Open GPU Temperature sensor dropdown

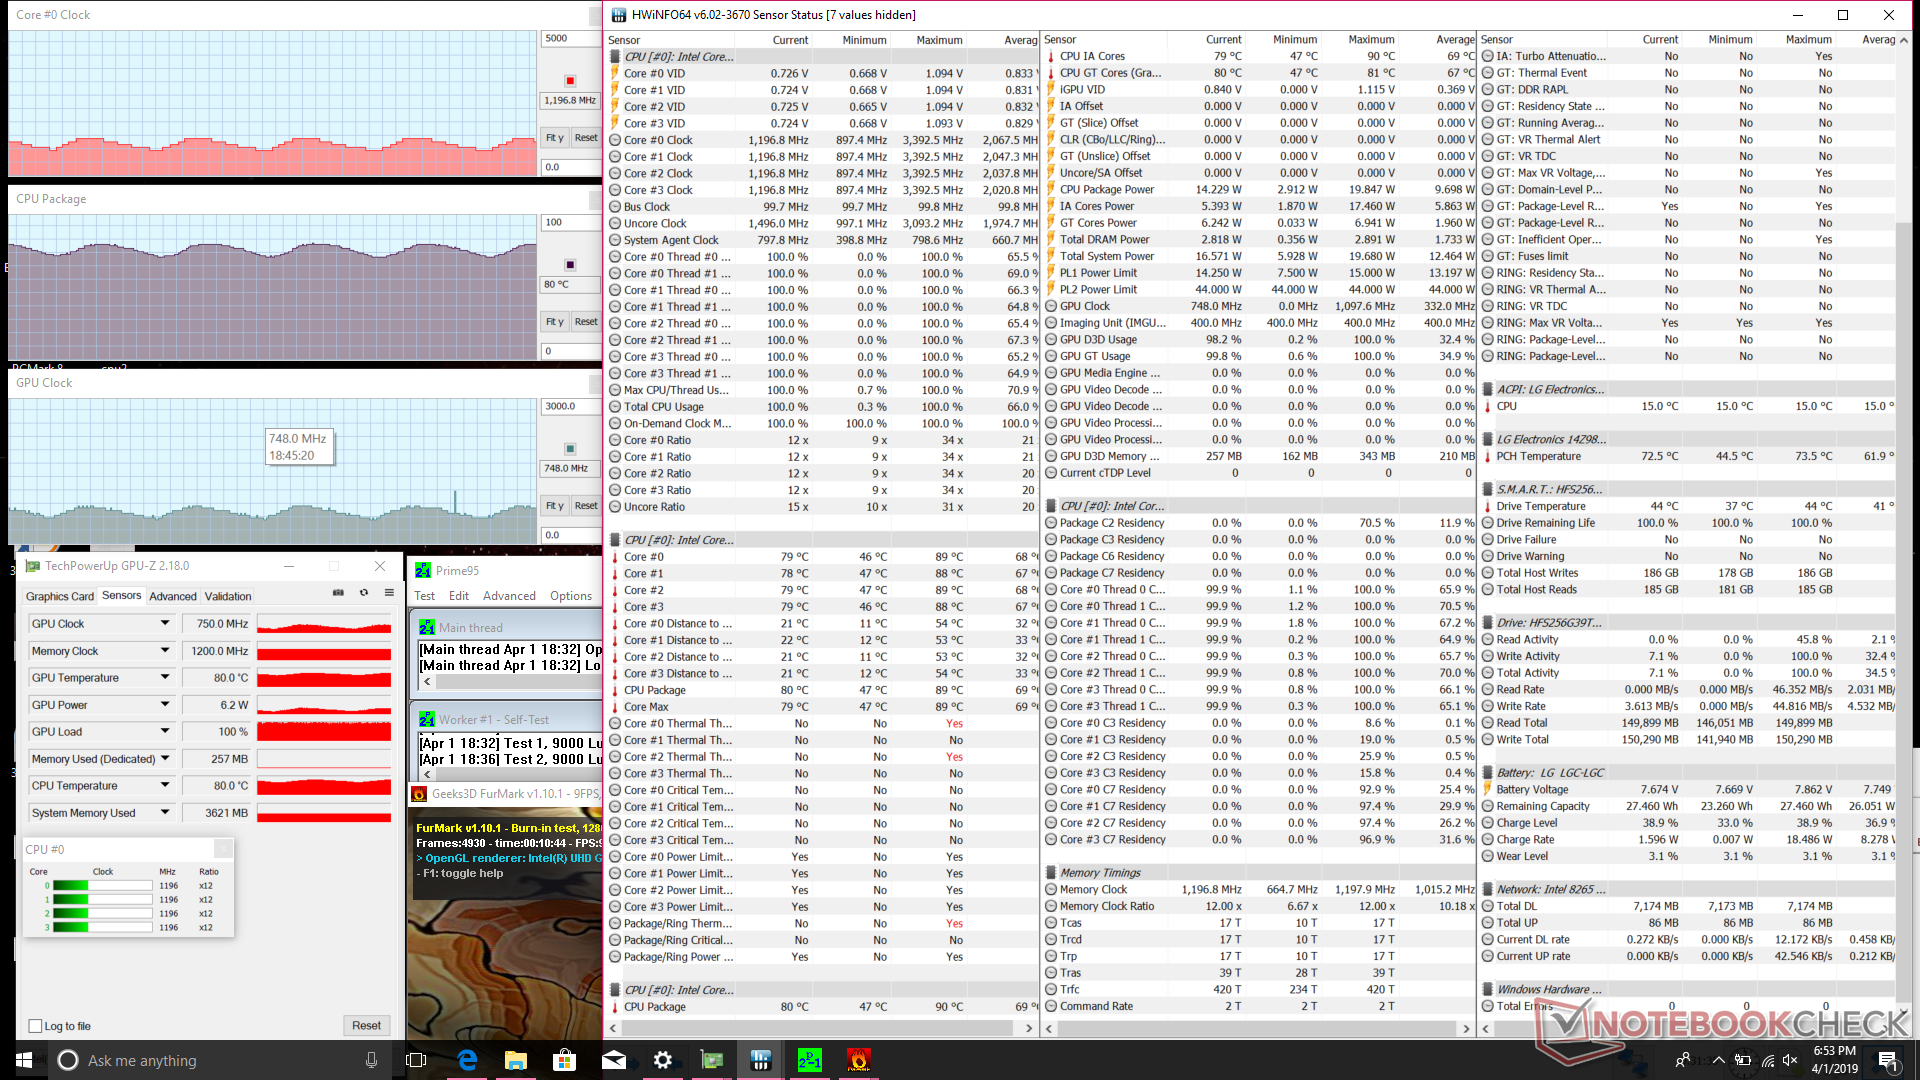click(x=165, y=678)
